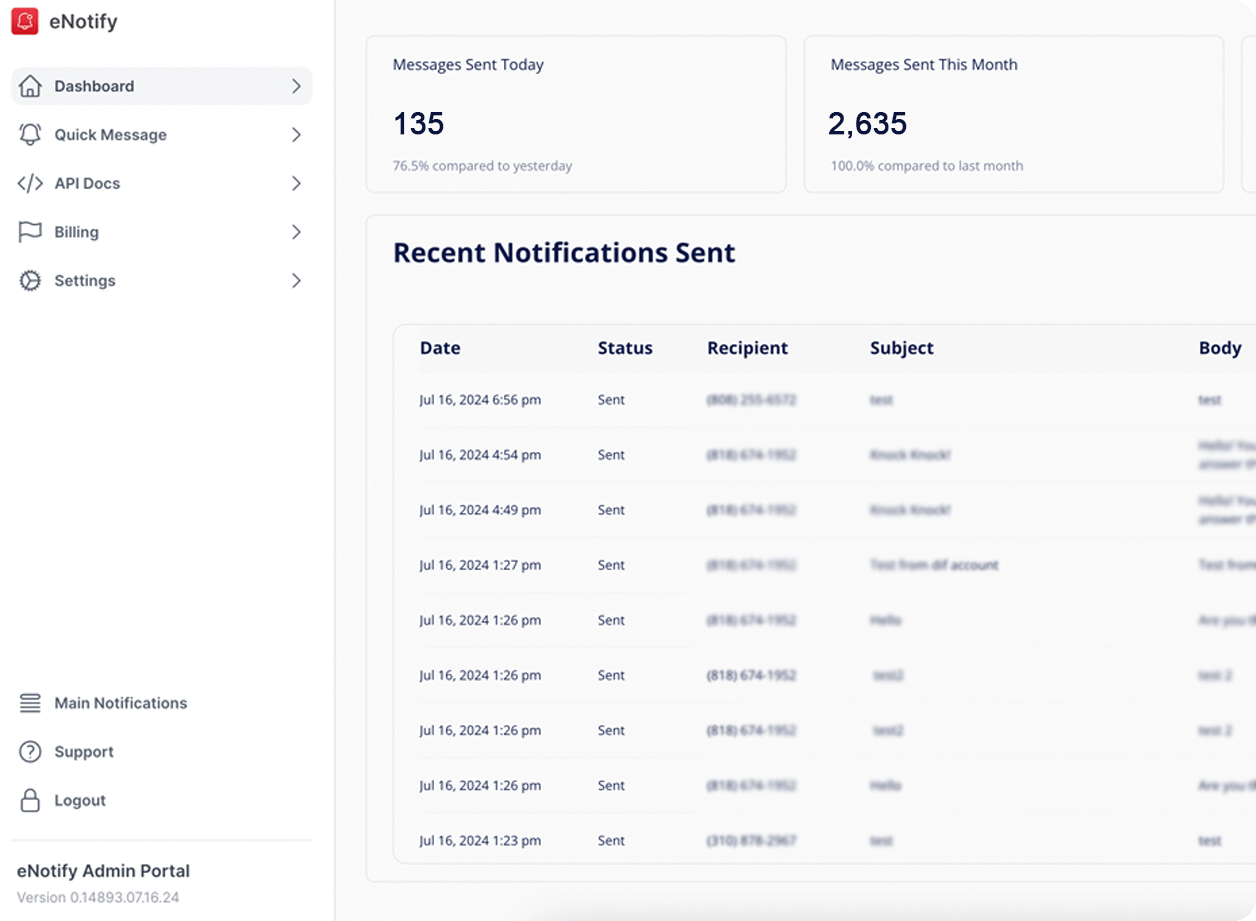Sort table by the Date column header
The height and width of the screenshot is (921, 1256).
coord(440,347)
